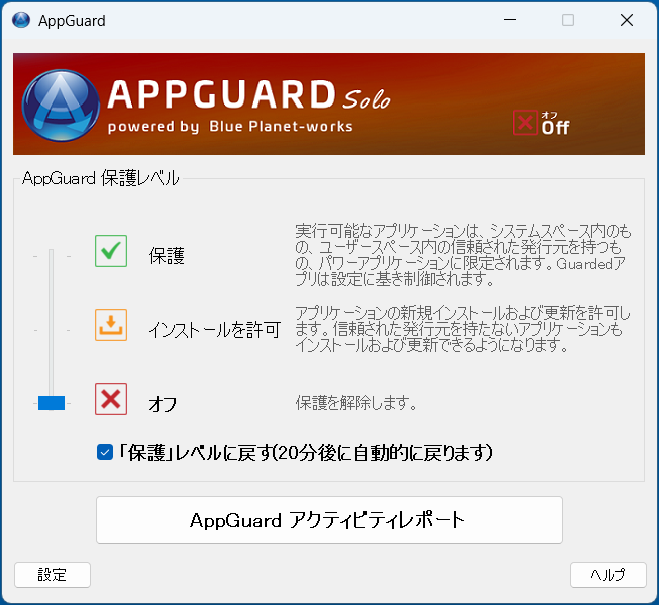Open the 設定 button

tap(52, 575)
